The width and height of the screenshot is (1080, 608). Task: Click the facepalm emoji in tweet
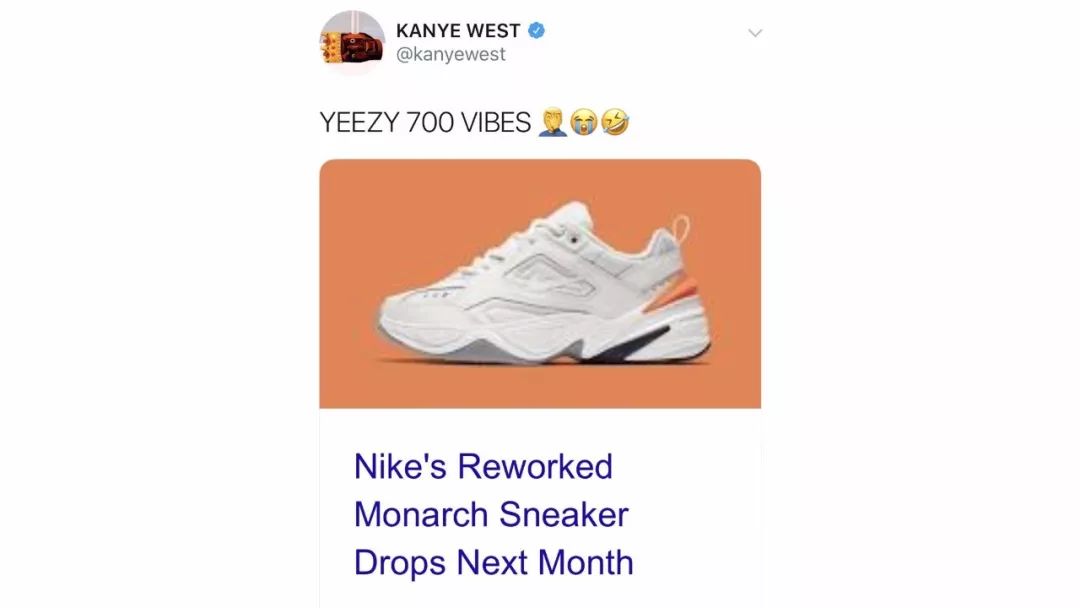[552, 123]
